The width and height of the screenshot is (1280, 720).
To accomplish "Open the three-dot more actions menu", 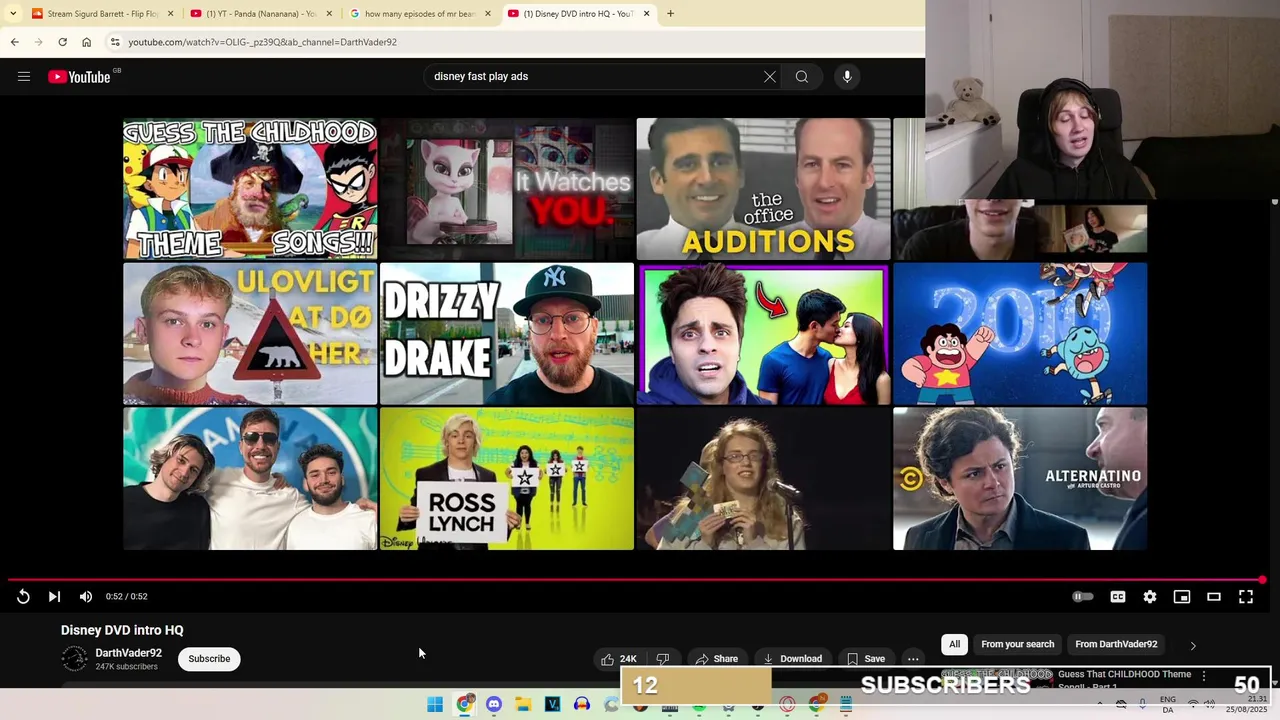I will (x=913, y=659).
